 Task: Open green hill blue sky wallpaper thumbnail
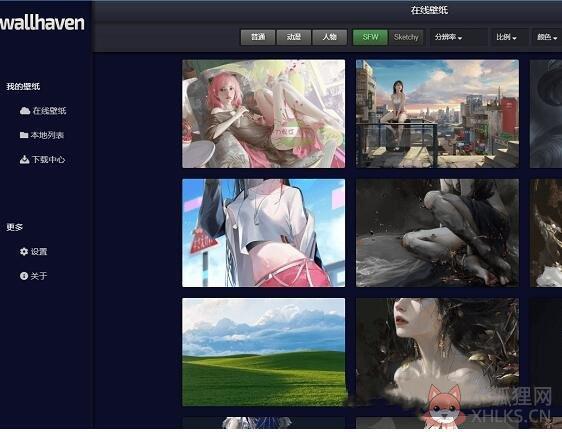[263, 352]
